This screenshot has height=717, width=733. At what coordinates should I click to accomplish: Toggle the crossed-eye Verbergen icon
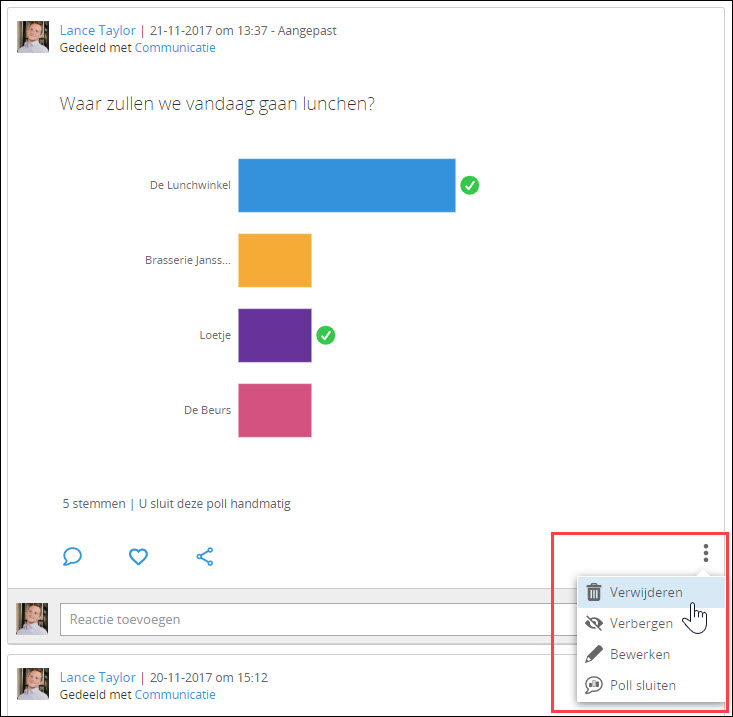pyautogui.click(x=594, y=624)
